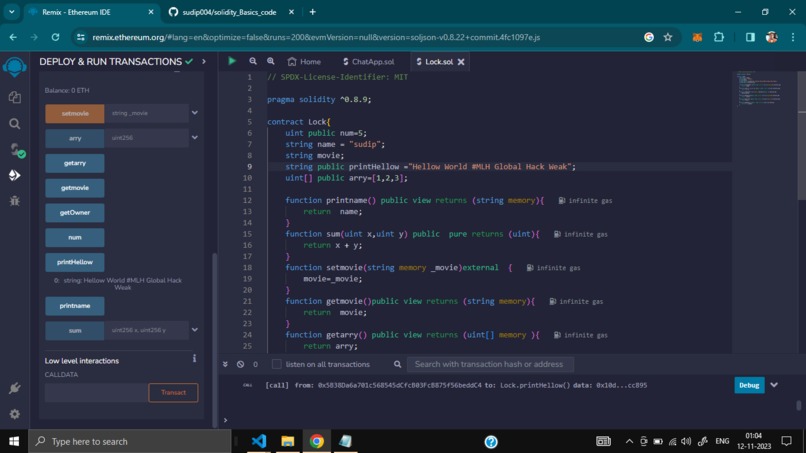806x453 pixels.
Task: Show hidden system tray icons
Action: [629, 441]
